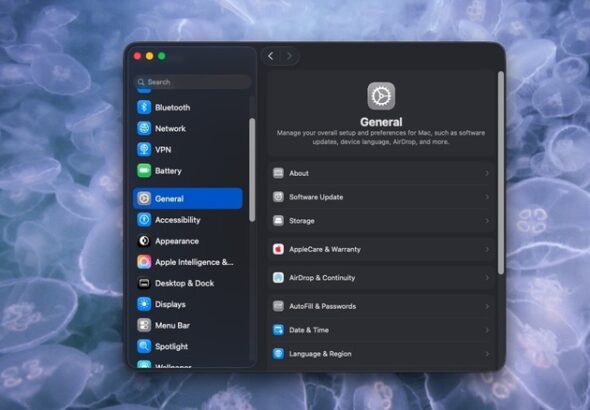Click the Software Update row icon
Viewport: 590px width, 410px height.
[278, 197]
